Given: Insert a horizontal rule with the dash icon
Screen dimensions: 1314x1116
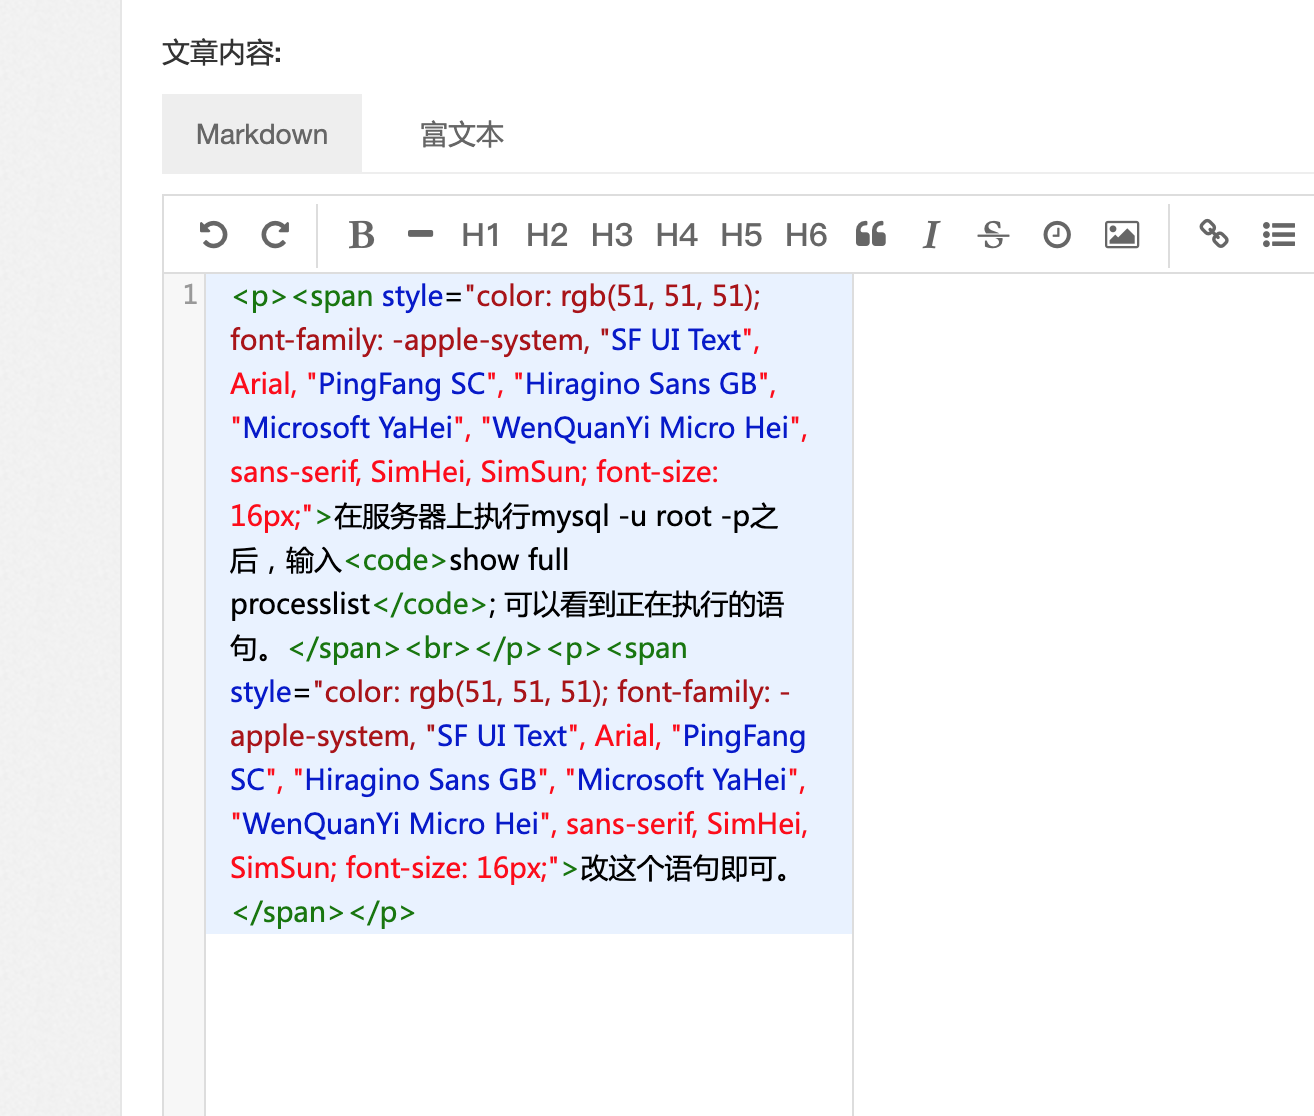Looking at the screenshot, I should click(x=421, y=235).
